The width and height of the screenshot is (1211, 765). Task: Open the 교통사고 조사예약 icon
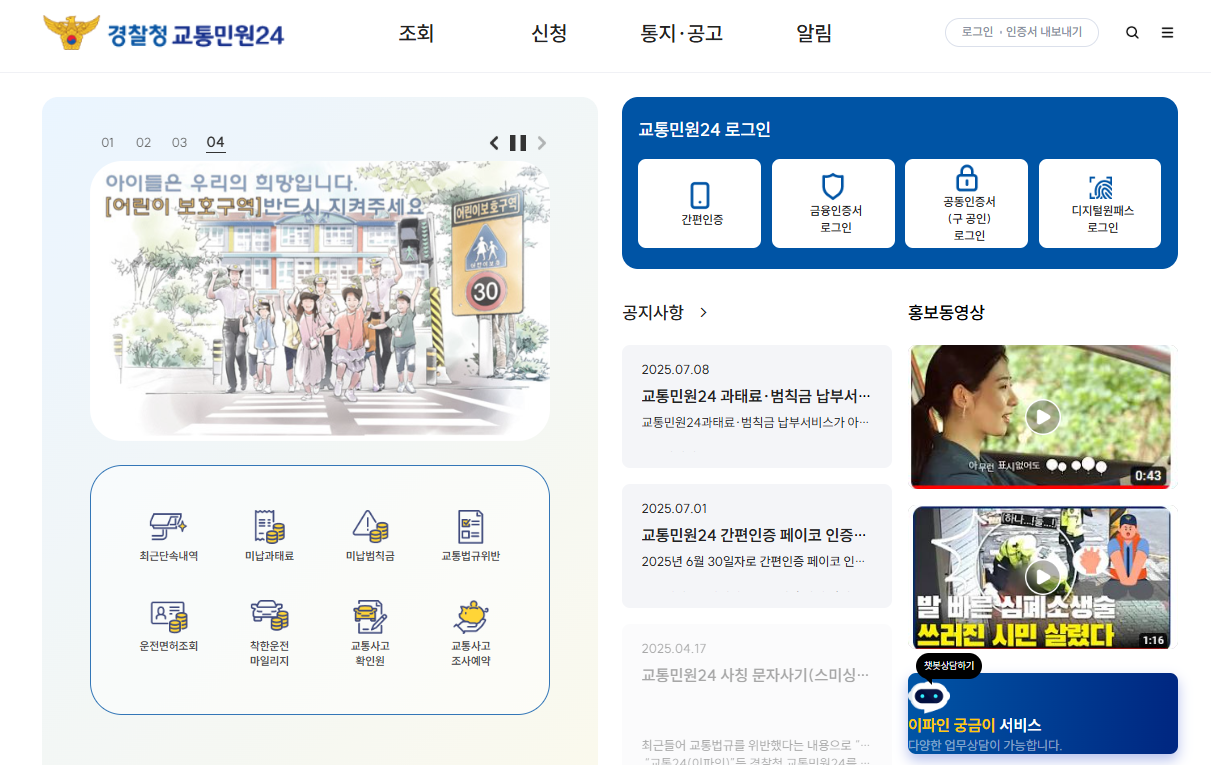coord(471,634)
